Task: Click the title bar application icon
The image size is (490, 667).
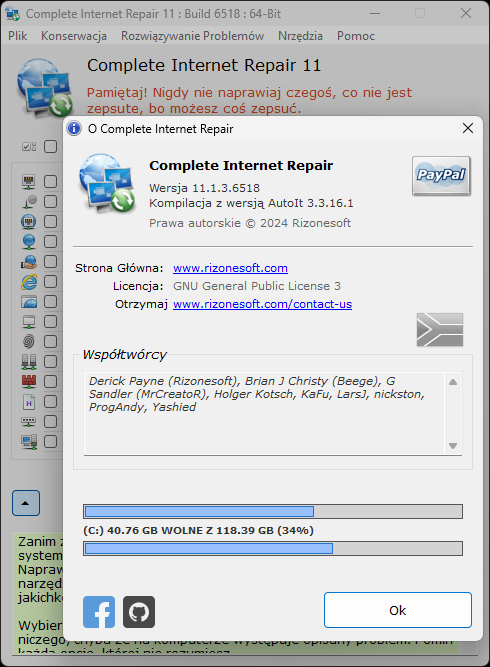Action: tap(12, 14)
